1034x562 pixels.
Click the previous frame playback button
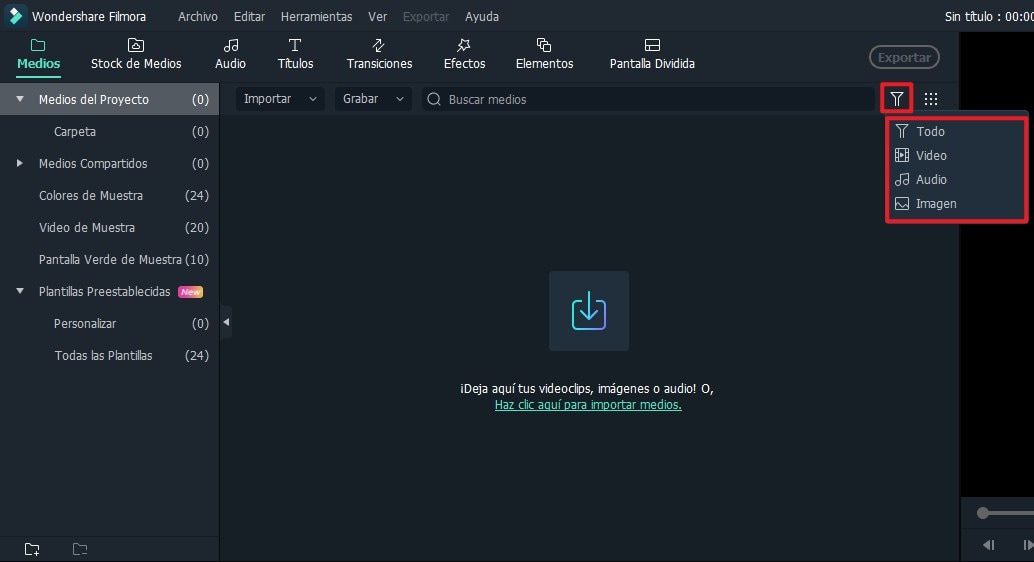tap(988, 545)
